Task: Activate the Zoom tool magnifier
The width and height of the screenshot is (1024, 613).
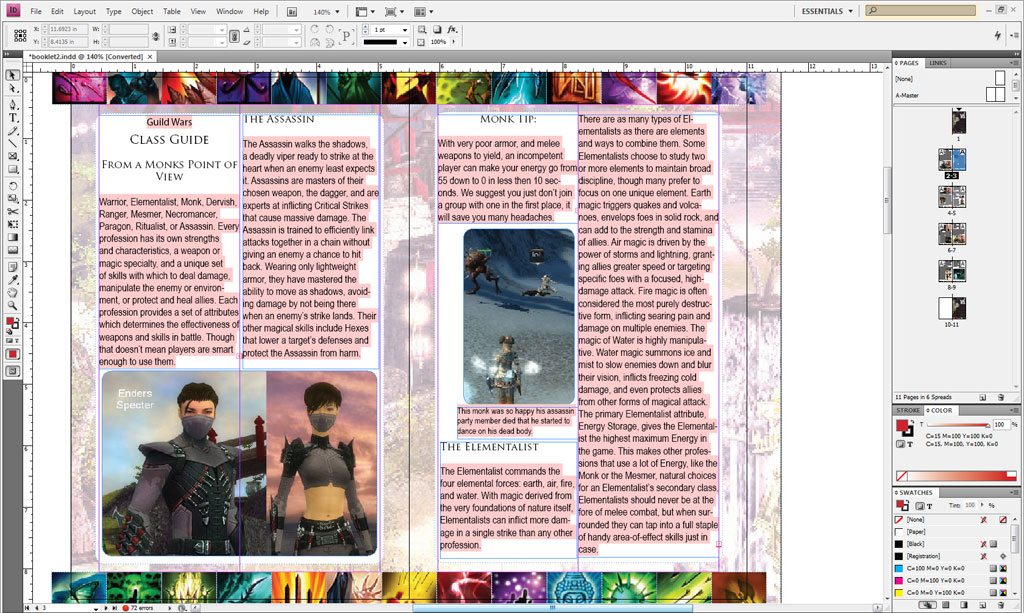Action: coord(13,305)
